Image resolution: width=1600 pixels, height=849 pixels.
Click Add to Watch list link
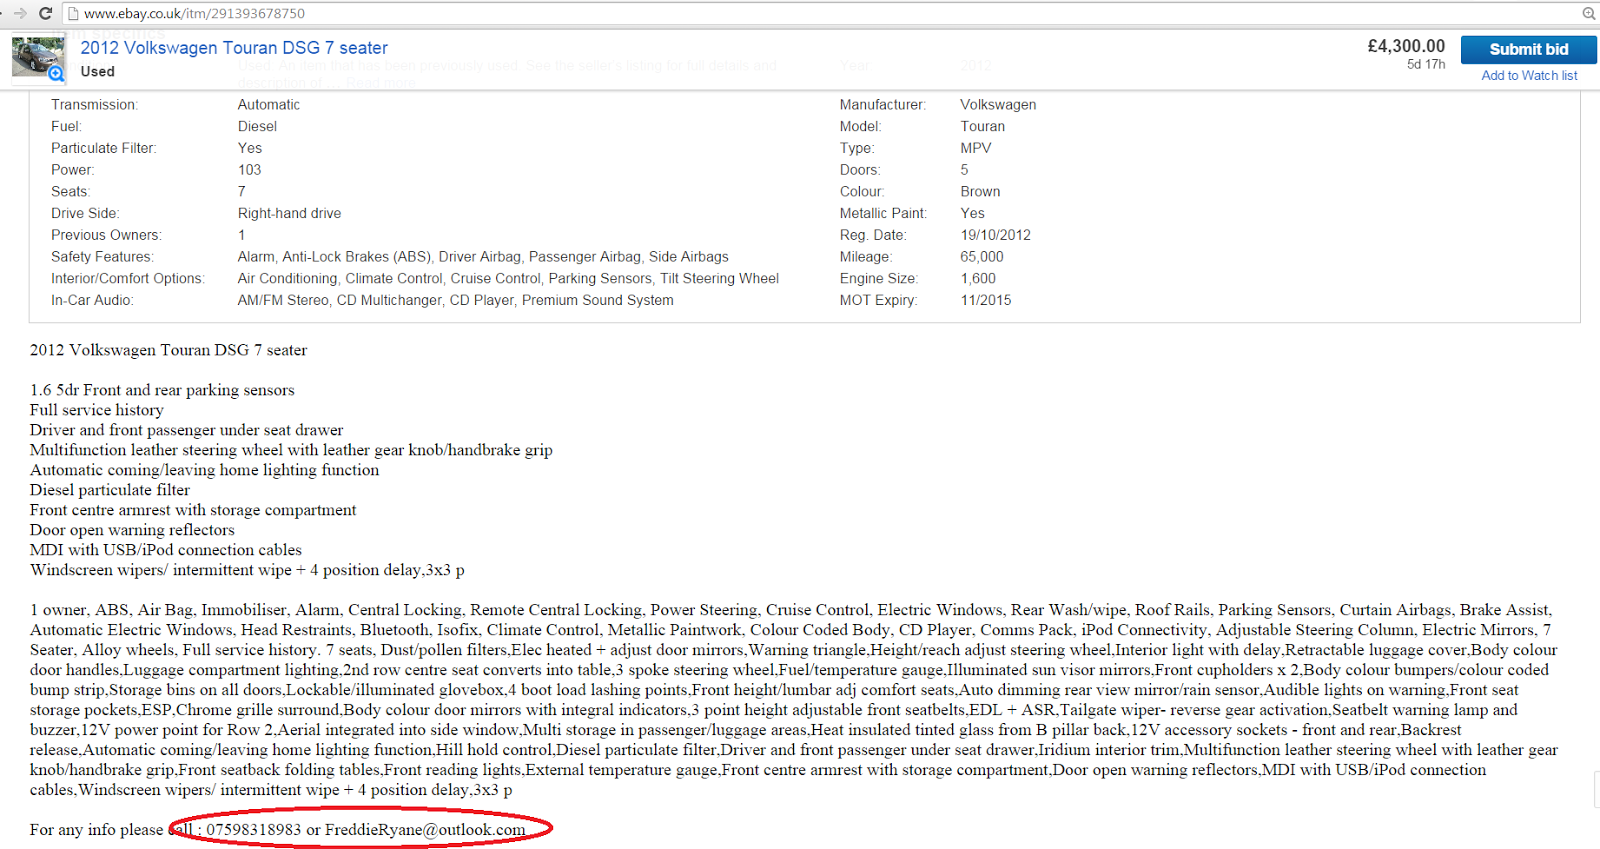(x=1529, y=75)
